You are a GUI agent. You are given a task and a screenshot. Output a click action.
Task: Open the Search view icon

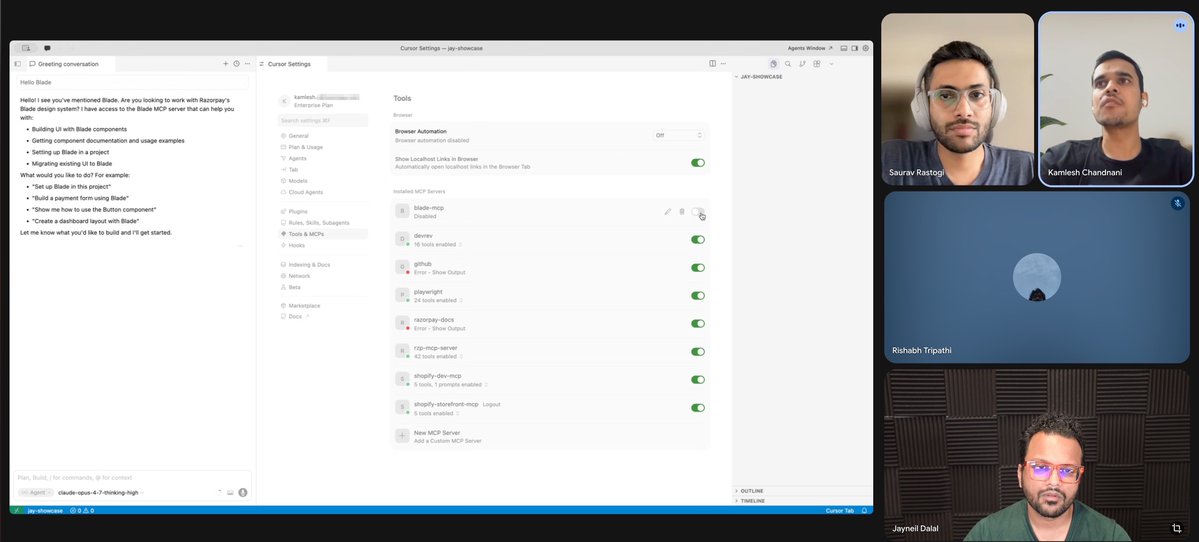tap(788, 64)
